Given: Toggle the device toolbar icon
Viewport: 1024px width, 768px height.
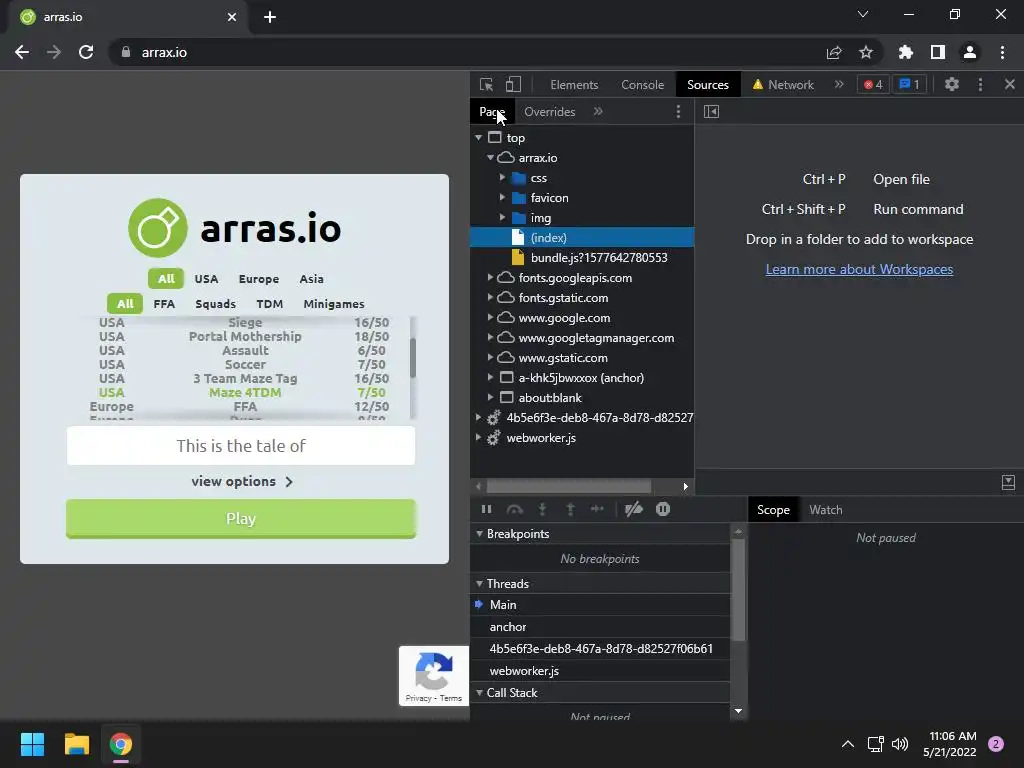Looking at the screenshot, I should click(x=513, y=84).
